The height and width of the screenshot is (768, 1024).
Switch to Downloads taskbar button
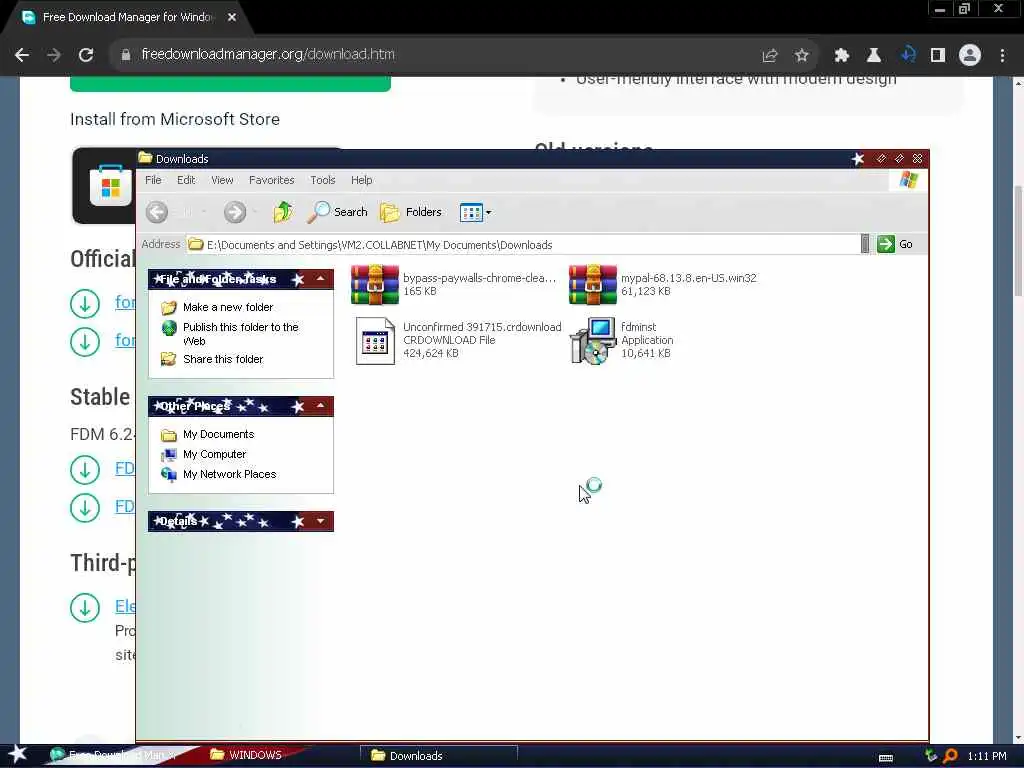(x=438, y=756)
